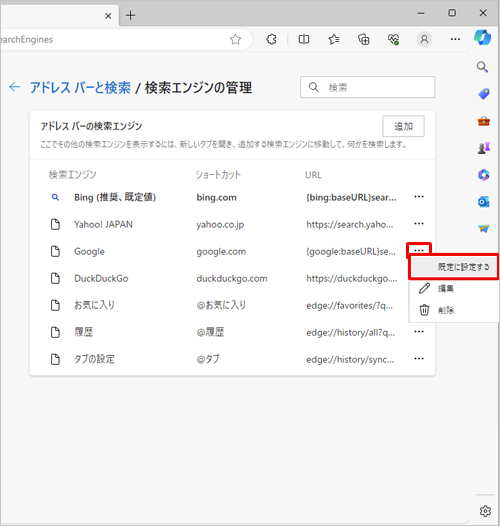Click the @タブ shortcut text
Screen dimensions: 500x526
tap(208, 359)
